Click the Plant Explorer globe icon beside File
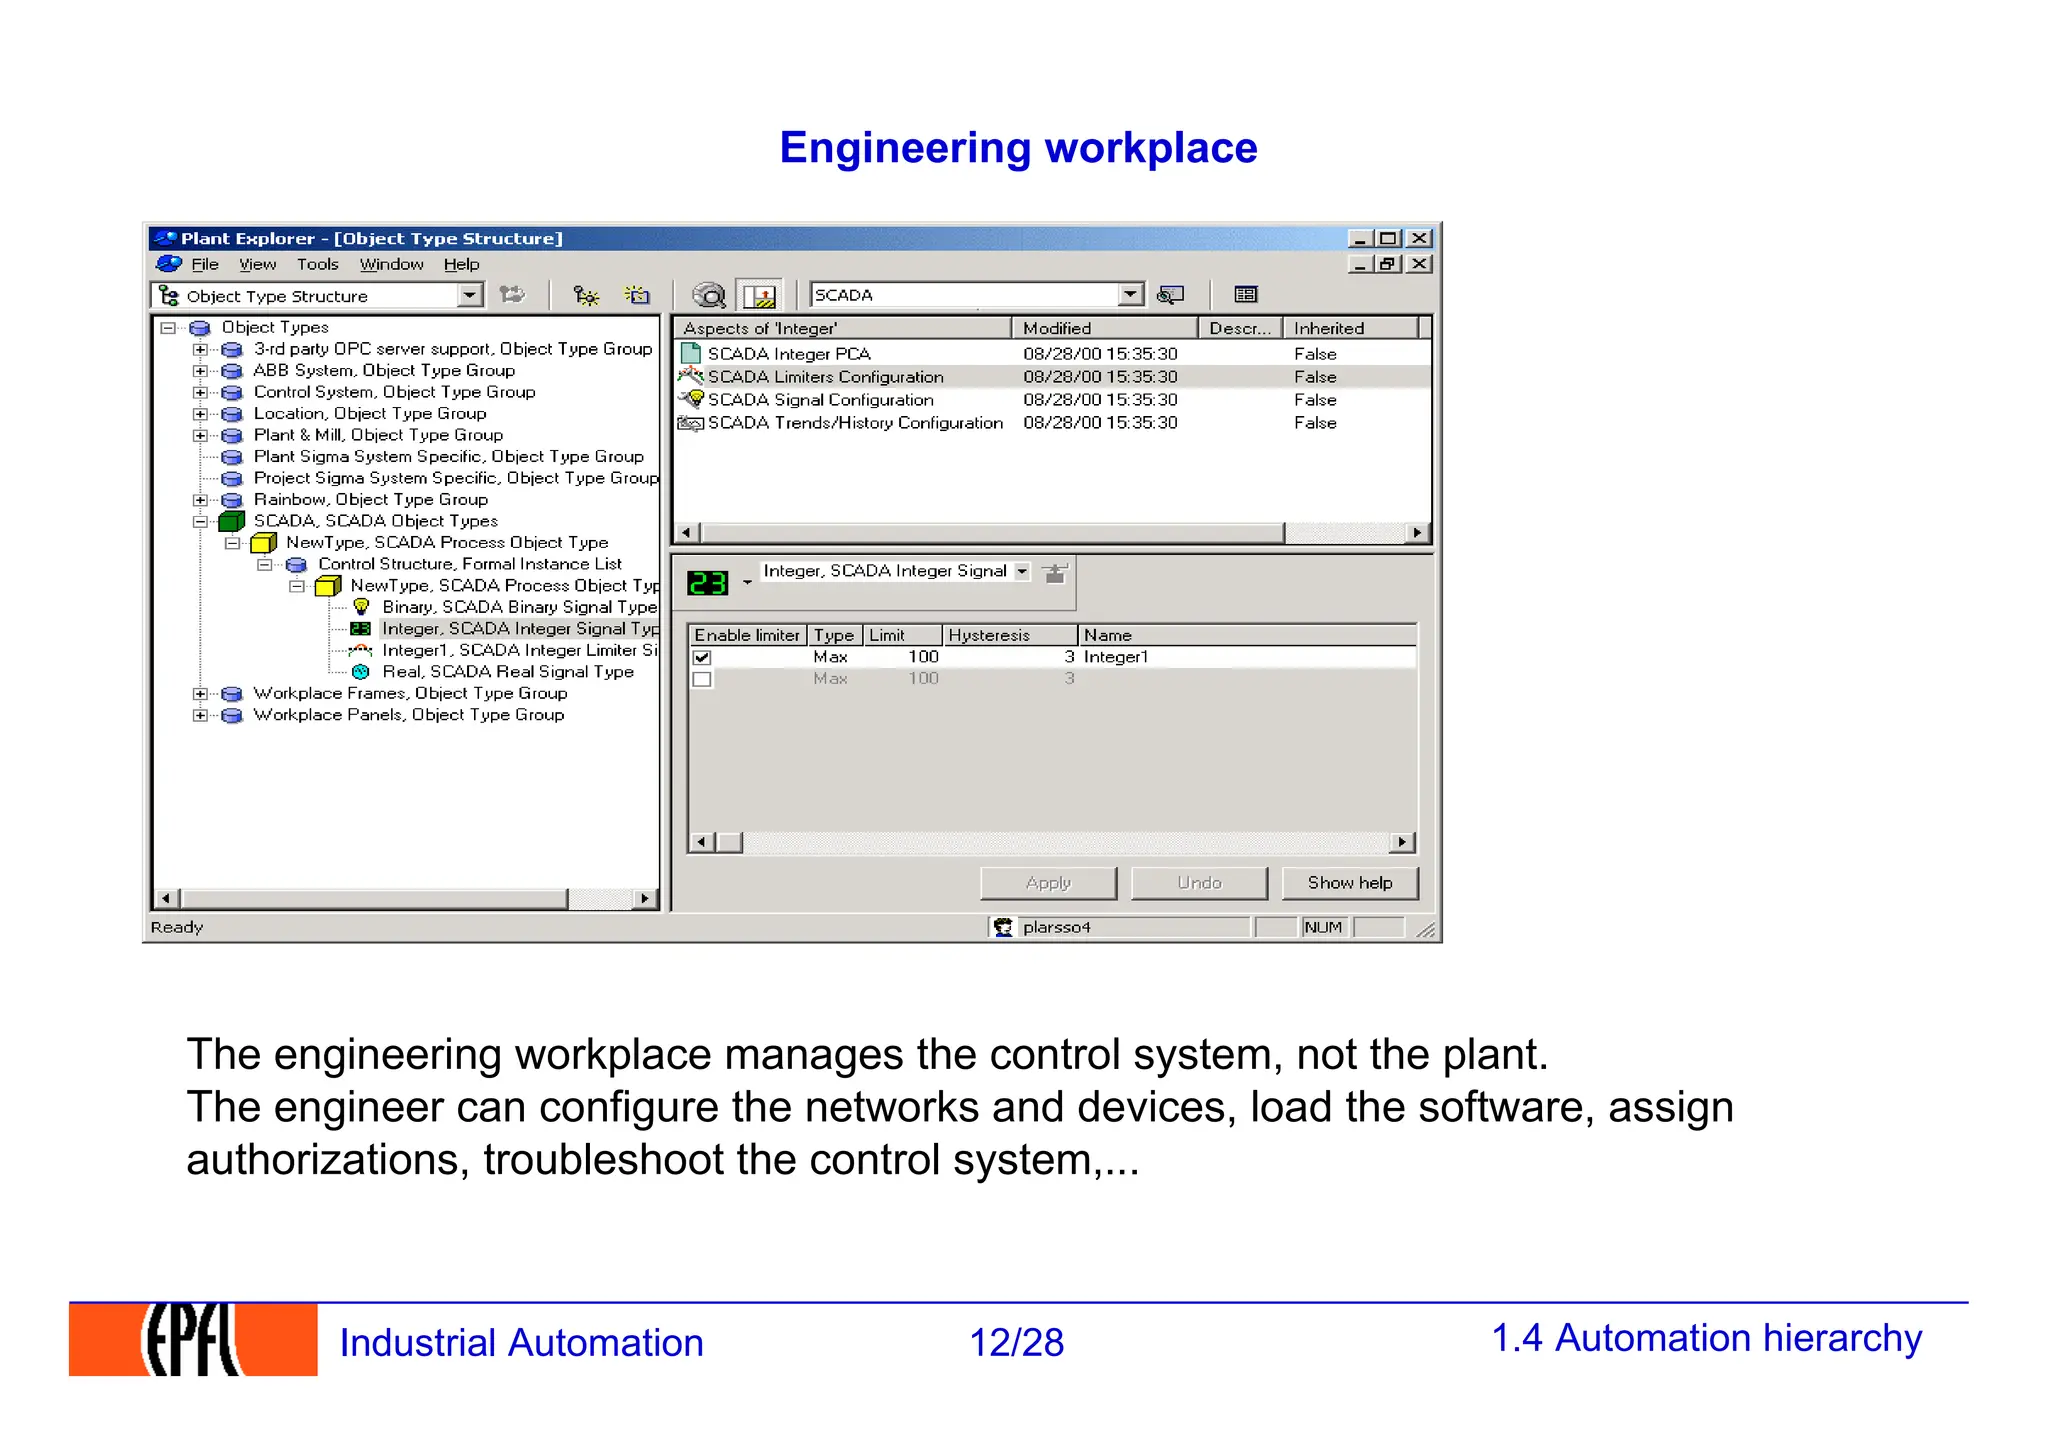The image size is (2048, 1449). 169,264
